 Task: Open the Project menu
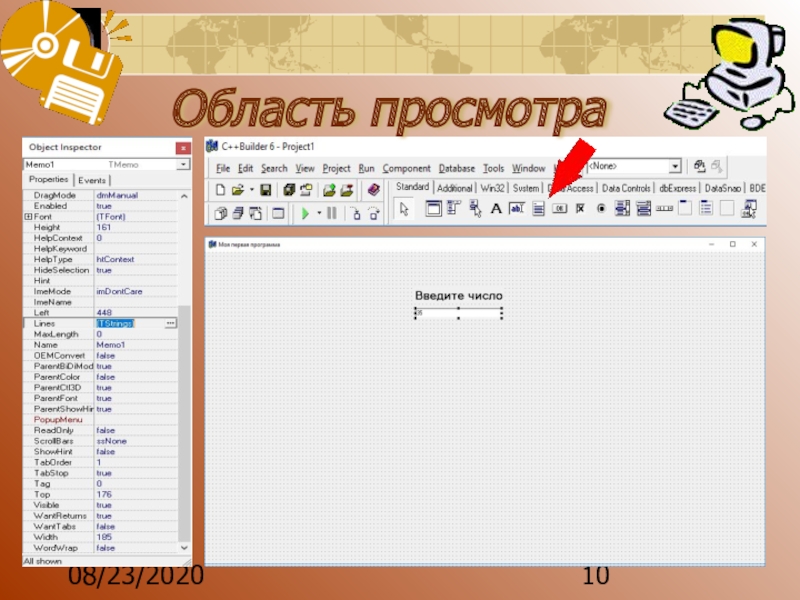pyautogui.click(x=336, y=168)
